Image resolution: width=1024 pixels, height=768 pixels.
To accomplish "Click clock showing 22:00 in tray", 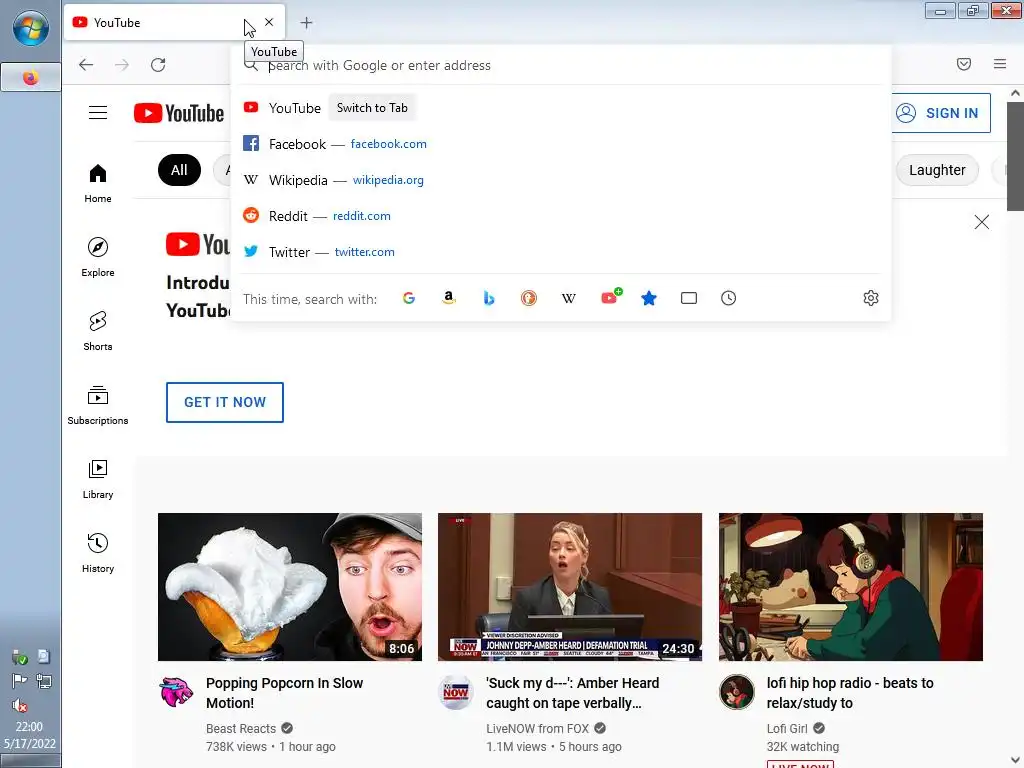I will (29, 735).
